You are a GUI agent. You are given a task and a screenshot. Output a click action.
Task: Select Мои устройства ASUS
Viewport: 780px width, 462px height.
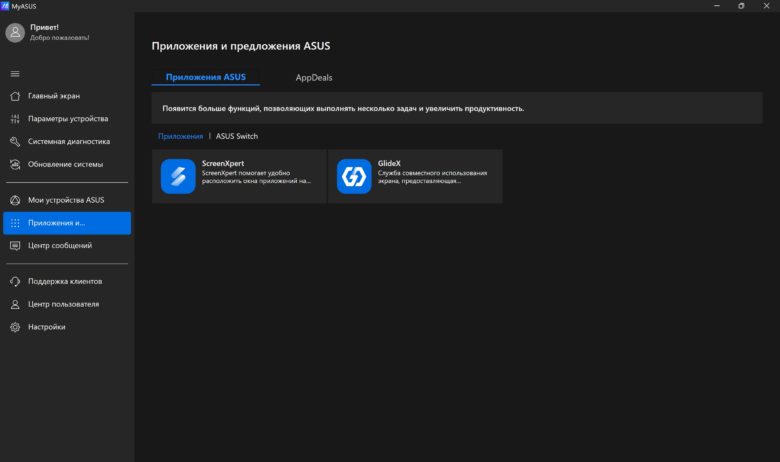tap(67, 200)
